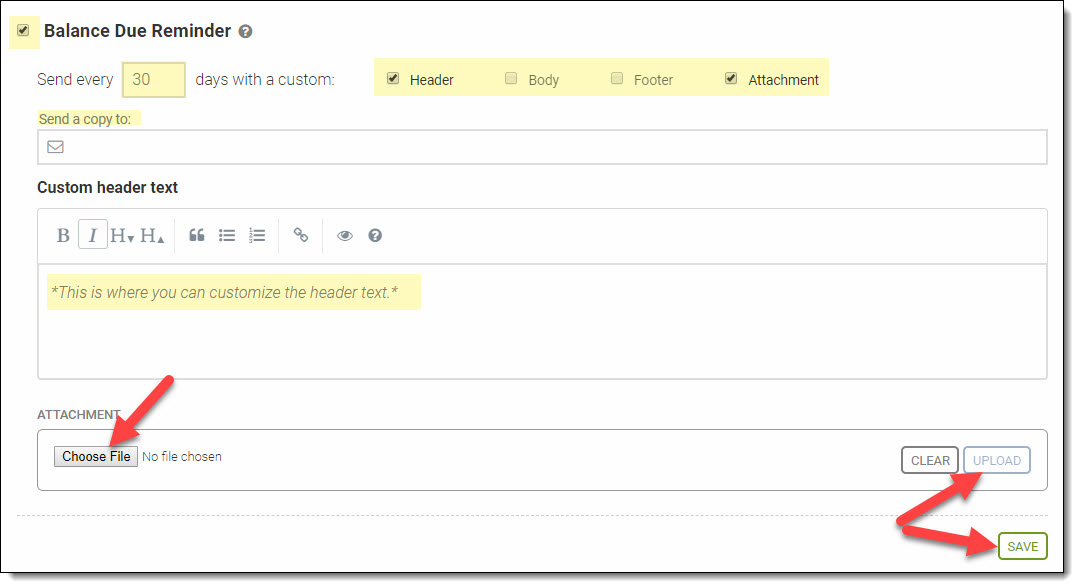Enable the Footer checkbox
Screen dimensions: 1079x588
pos(617,78)
